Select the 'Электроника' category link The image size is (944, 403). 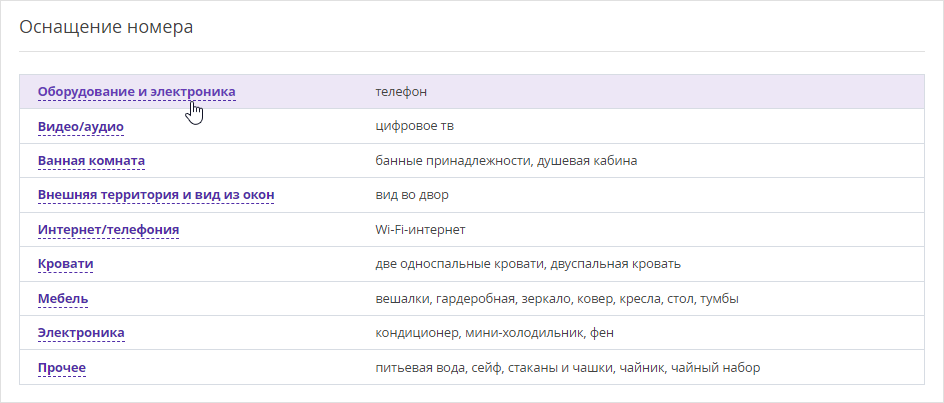point(81,333)
